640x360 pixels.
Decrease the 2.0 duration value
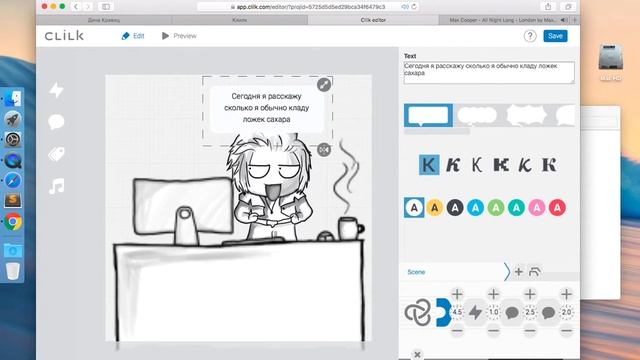[566, 330]
